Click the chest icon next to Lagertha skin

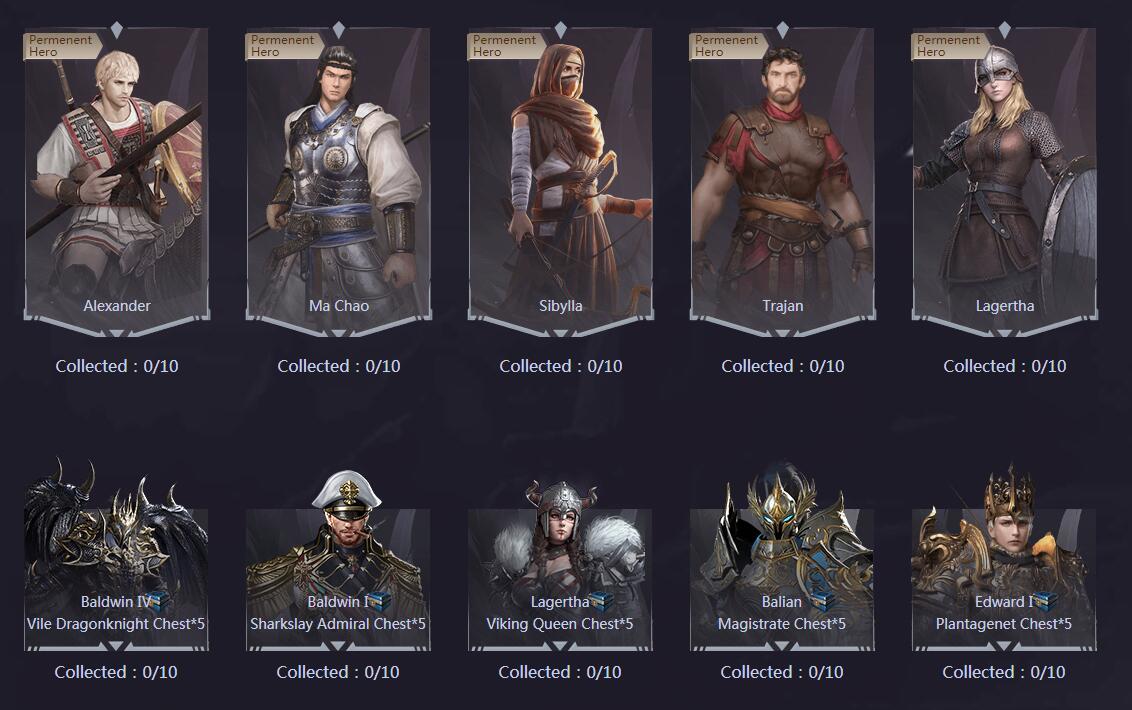(601, 601)
